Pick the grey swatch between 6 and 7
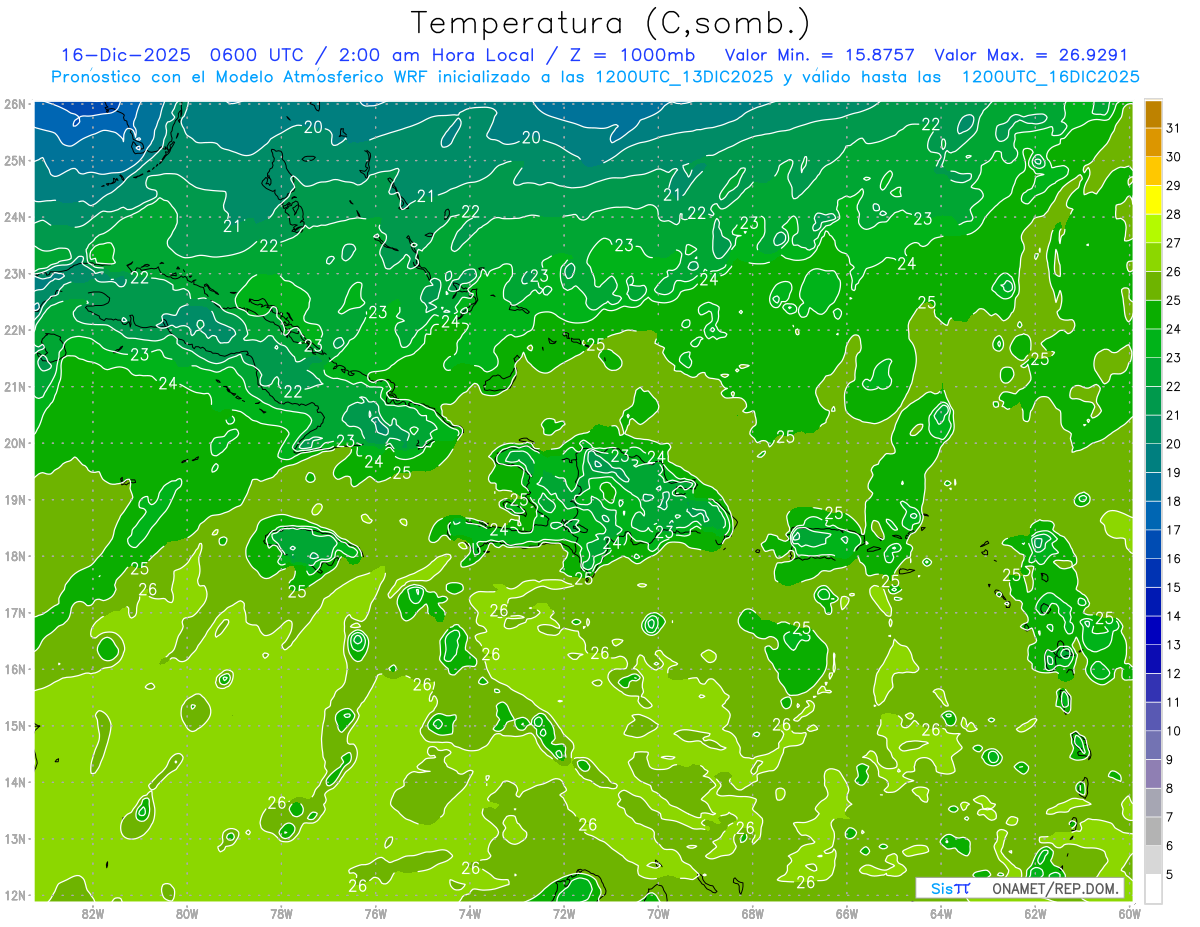This screenshot has width=1200, height=927. tap(1154, 831)
